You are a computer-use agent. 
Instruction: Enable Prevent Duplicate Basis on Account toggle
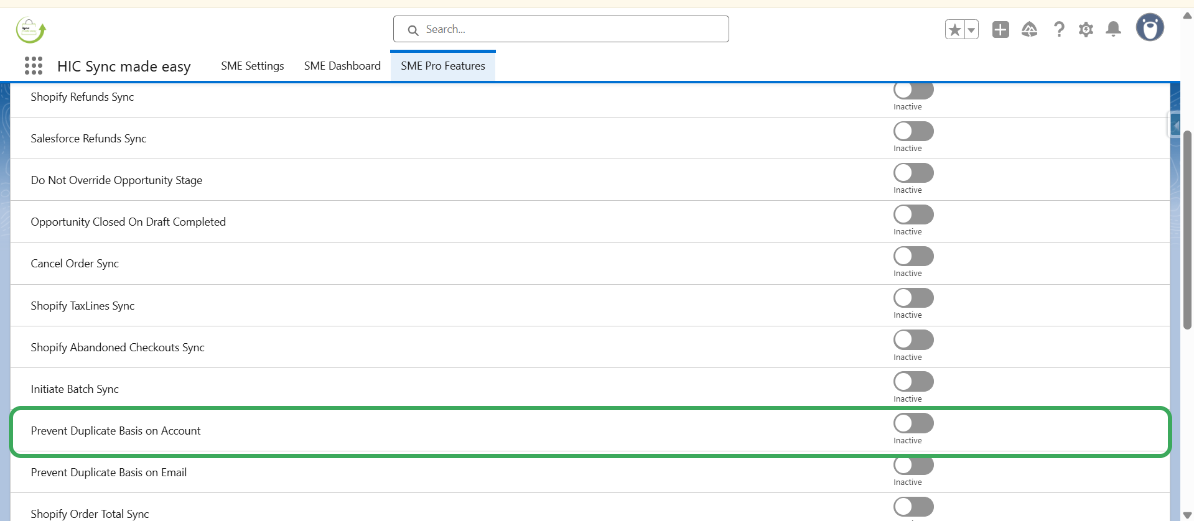(x=913, y=423)
